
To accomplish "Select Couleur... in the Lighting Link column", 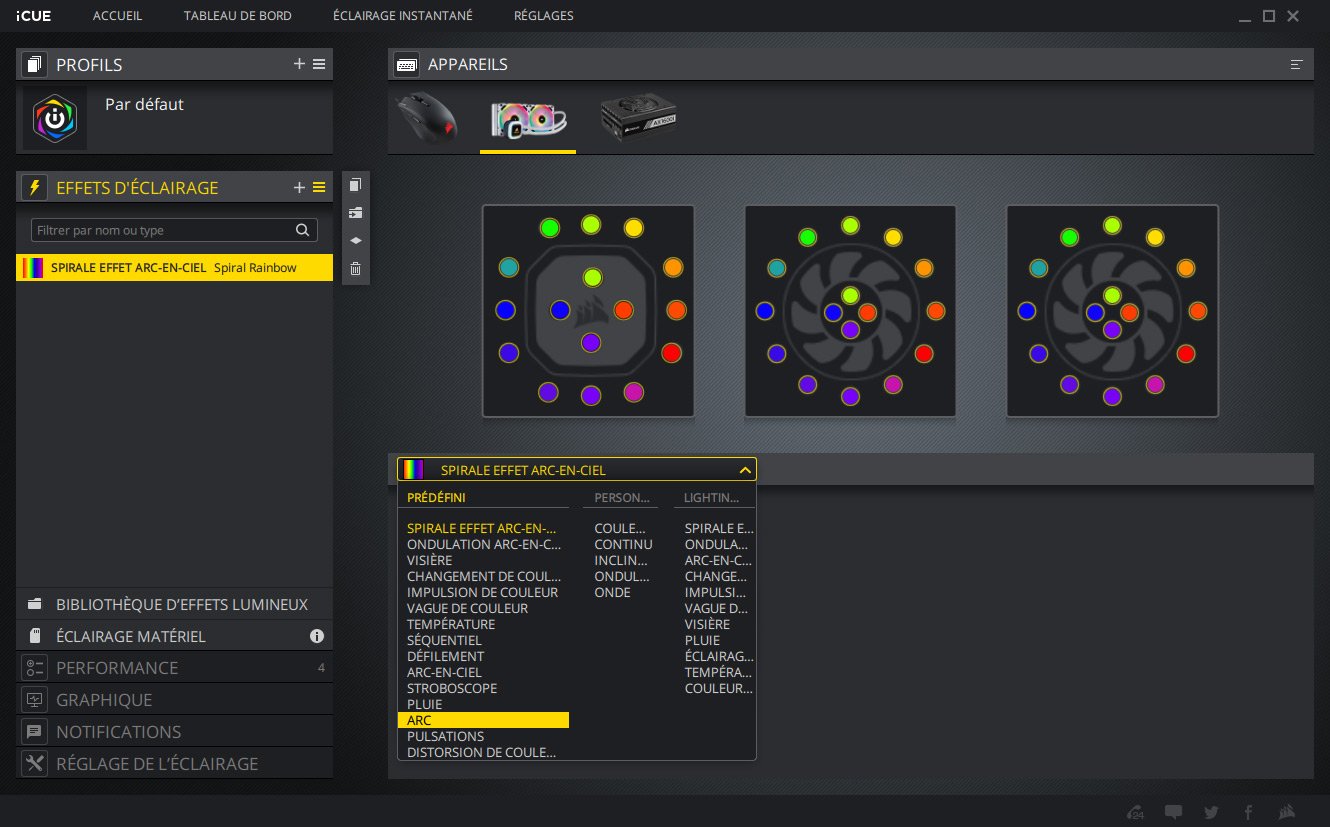I will 719,688.
